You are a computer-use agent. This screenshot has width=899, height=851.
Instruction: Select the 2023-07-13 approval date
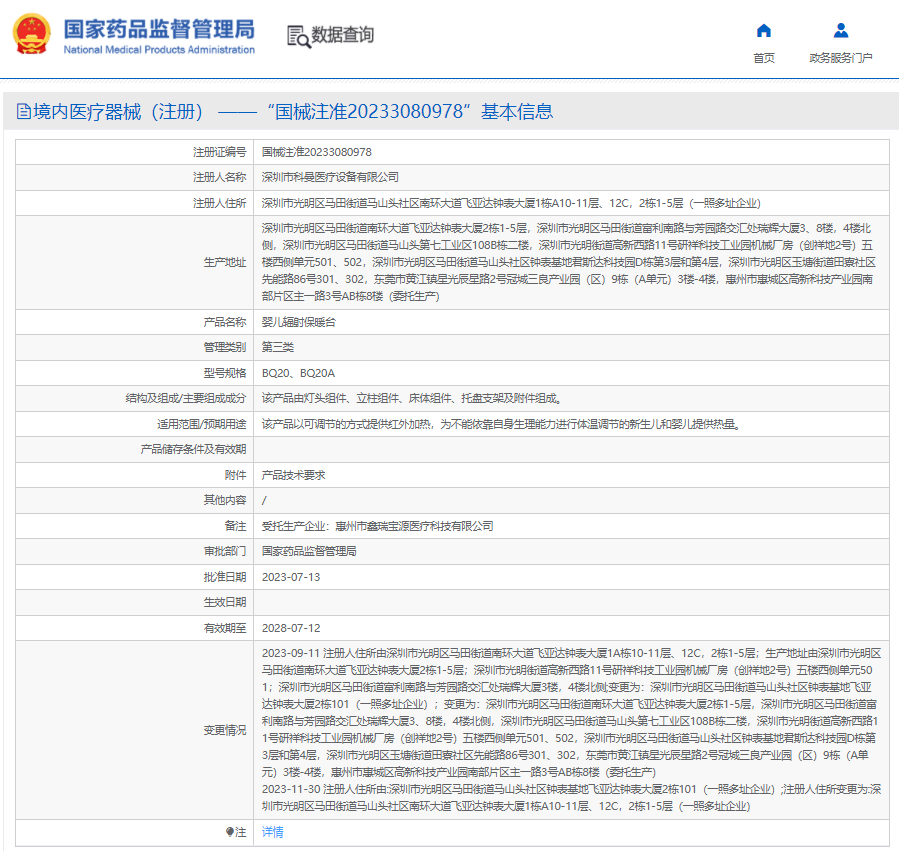pyautogui.click(x=291, y=577)
